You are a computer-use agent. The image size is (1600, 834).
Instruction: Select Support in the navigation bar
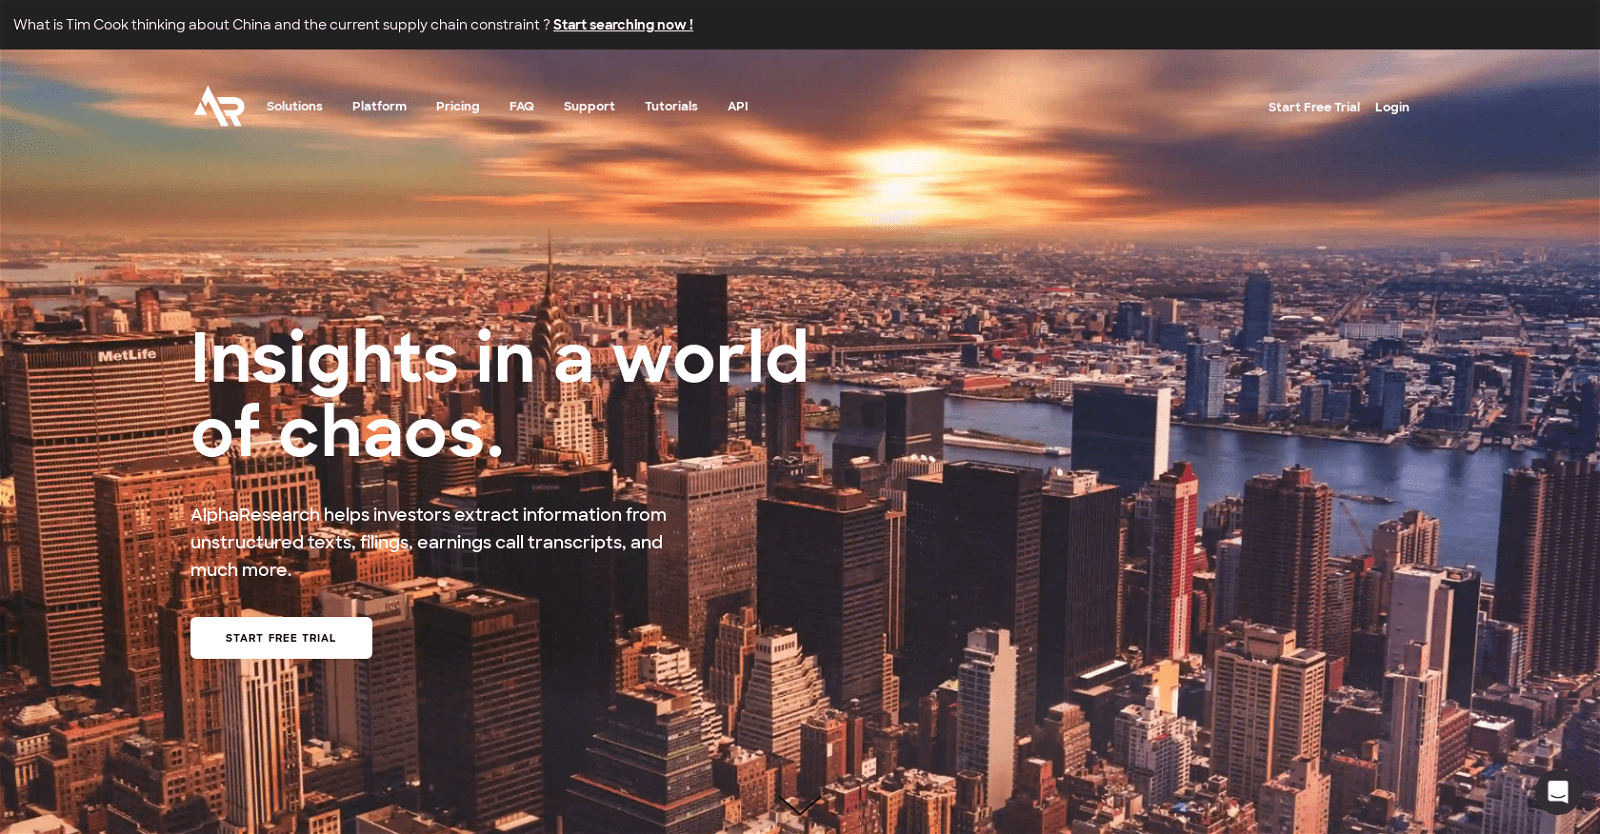(x=589, y=106)
